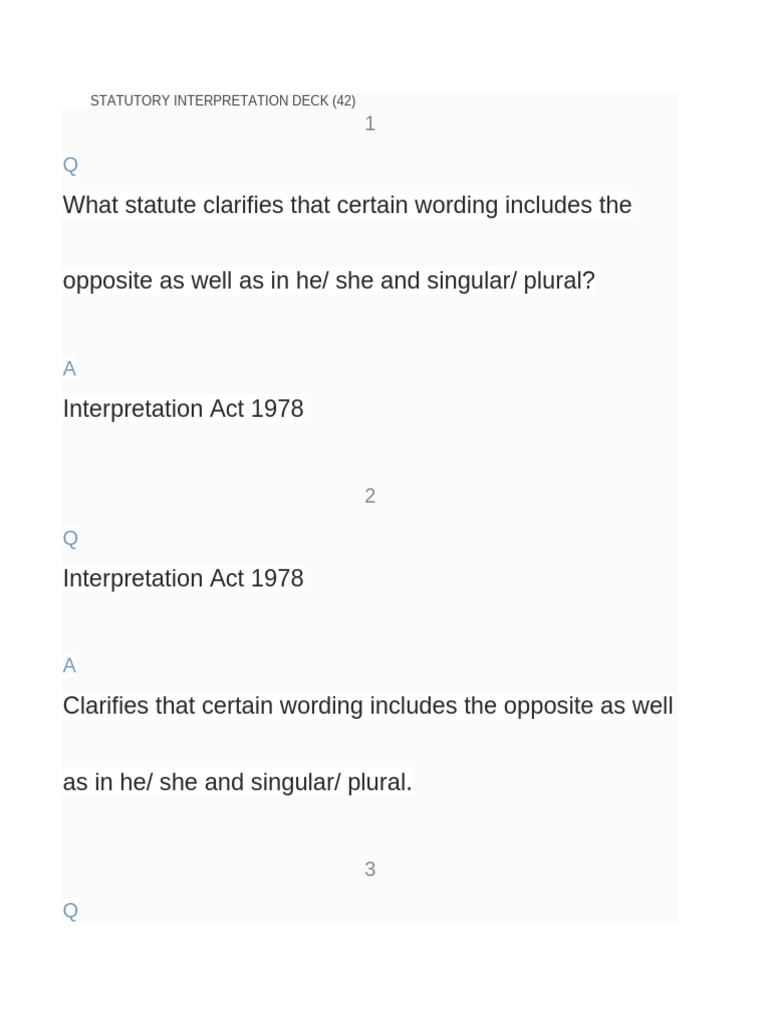Click the line ending with 'singular/ plural?'

click(328, 281)
